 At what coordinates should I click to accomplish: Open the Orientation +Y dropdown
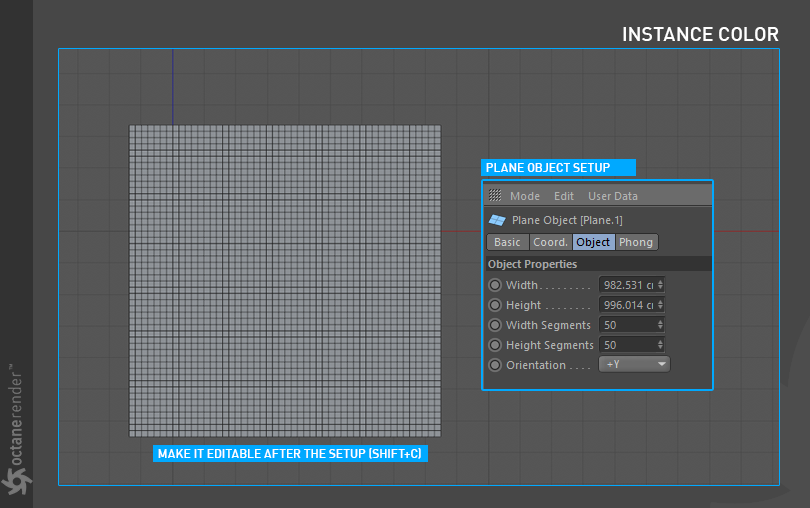point(634,365)
